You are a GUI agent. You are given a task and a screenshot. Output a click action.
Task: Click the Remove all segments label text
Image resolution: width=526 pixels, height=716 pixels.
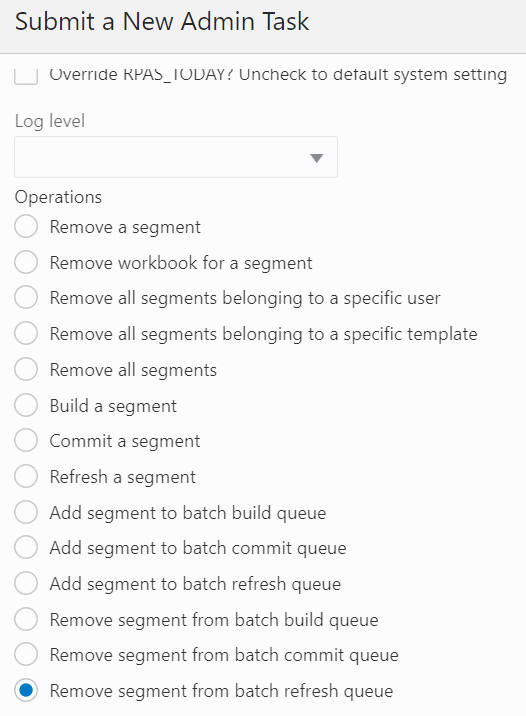[x=133, y=370]
